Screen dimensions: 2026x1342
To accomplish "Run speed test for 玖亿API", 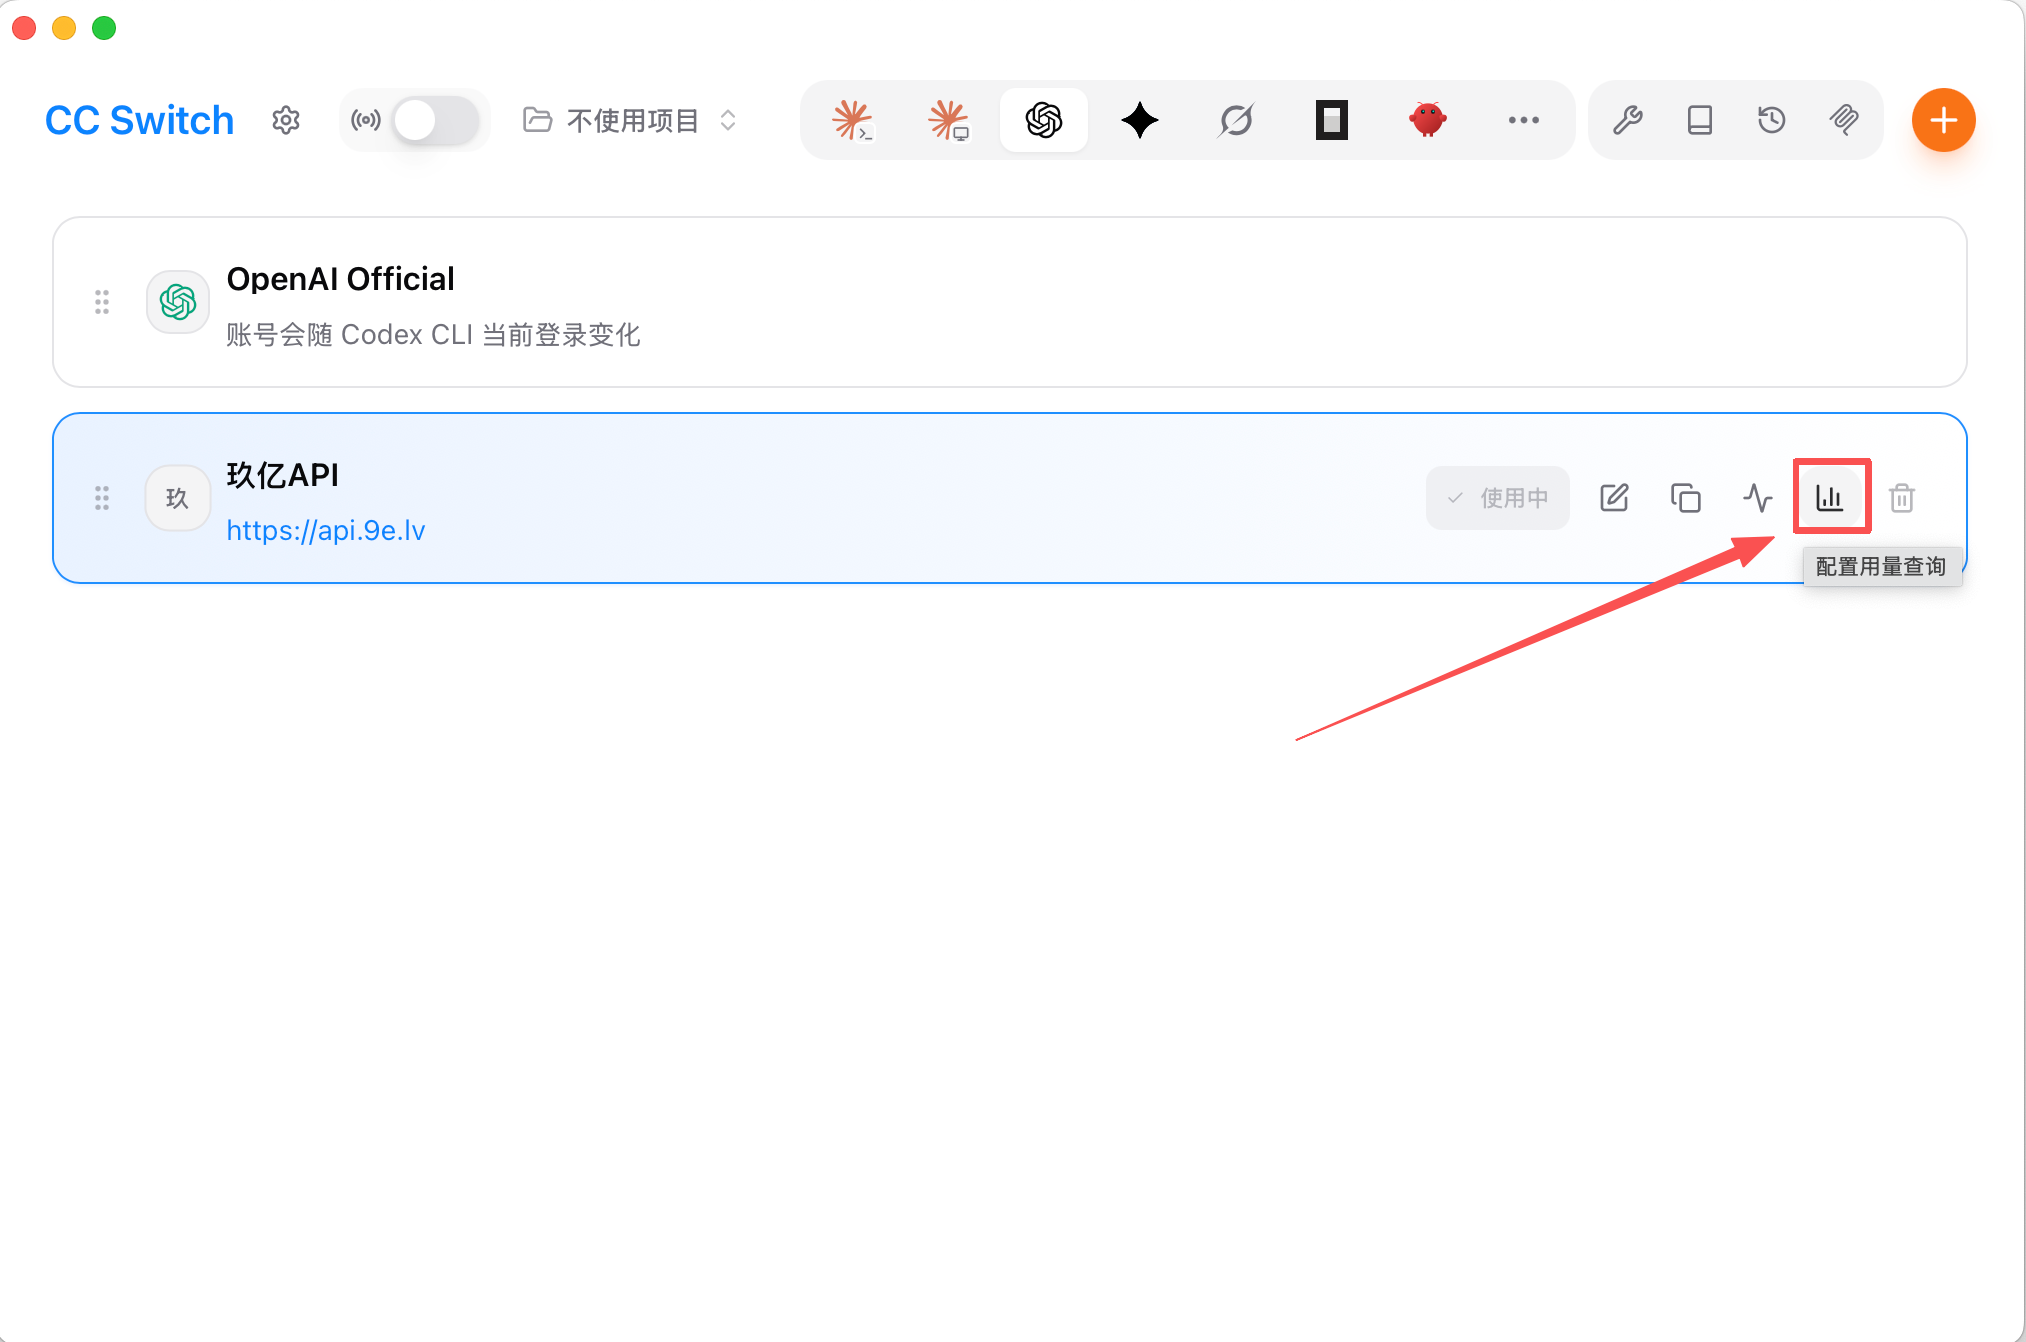I will click(x=1758, y=498).
